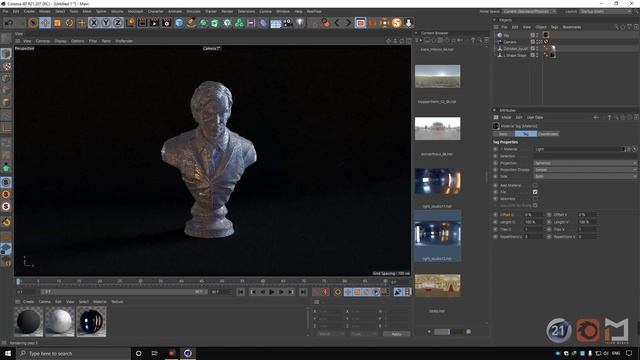Select the reflective Light HDRI material sphere
640x360 pixels.
[x=91, y=322]
